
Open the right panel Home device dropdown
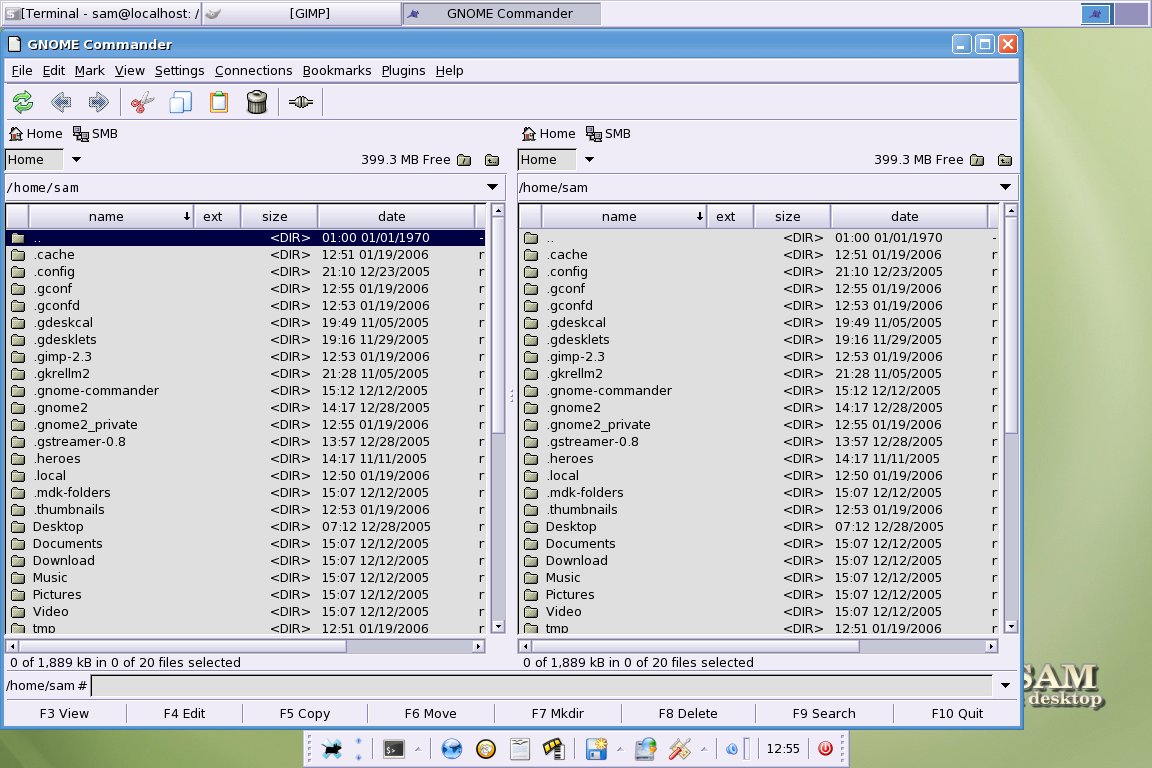click(x=589, y=159)
